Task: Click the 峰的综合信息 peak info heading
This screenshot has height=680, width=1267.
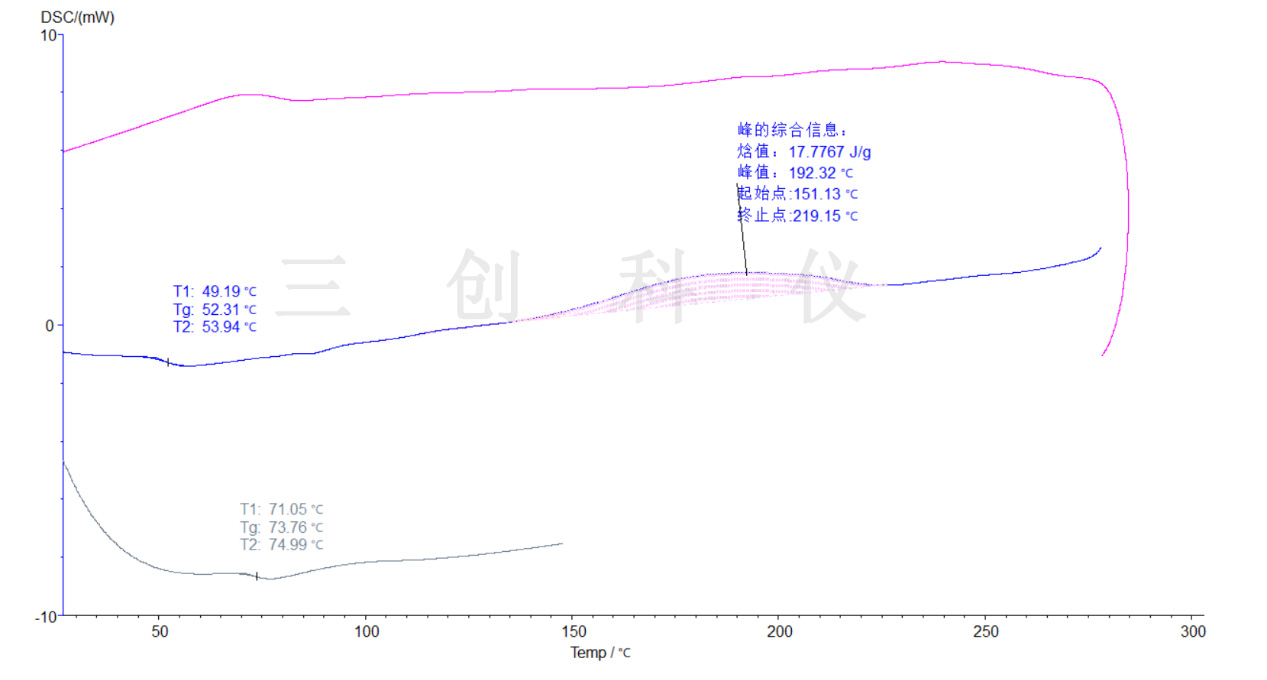Action: [x=792, y=130]
